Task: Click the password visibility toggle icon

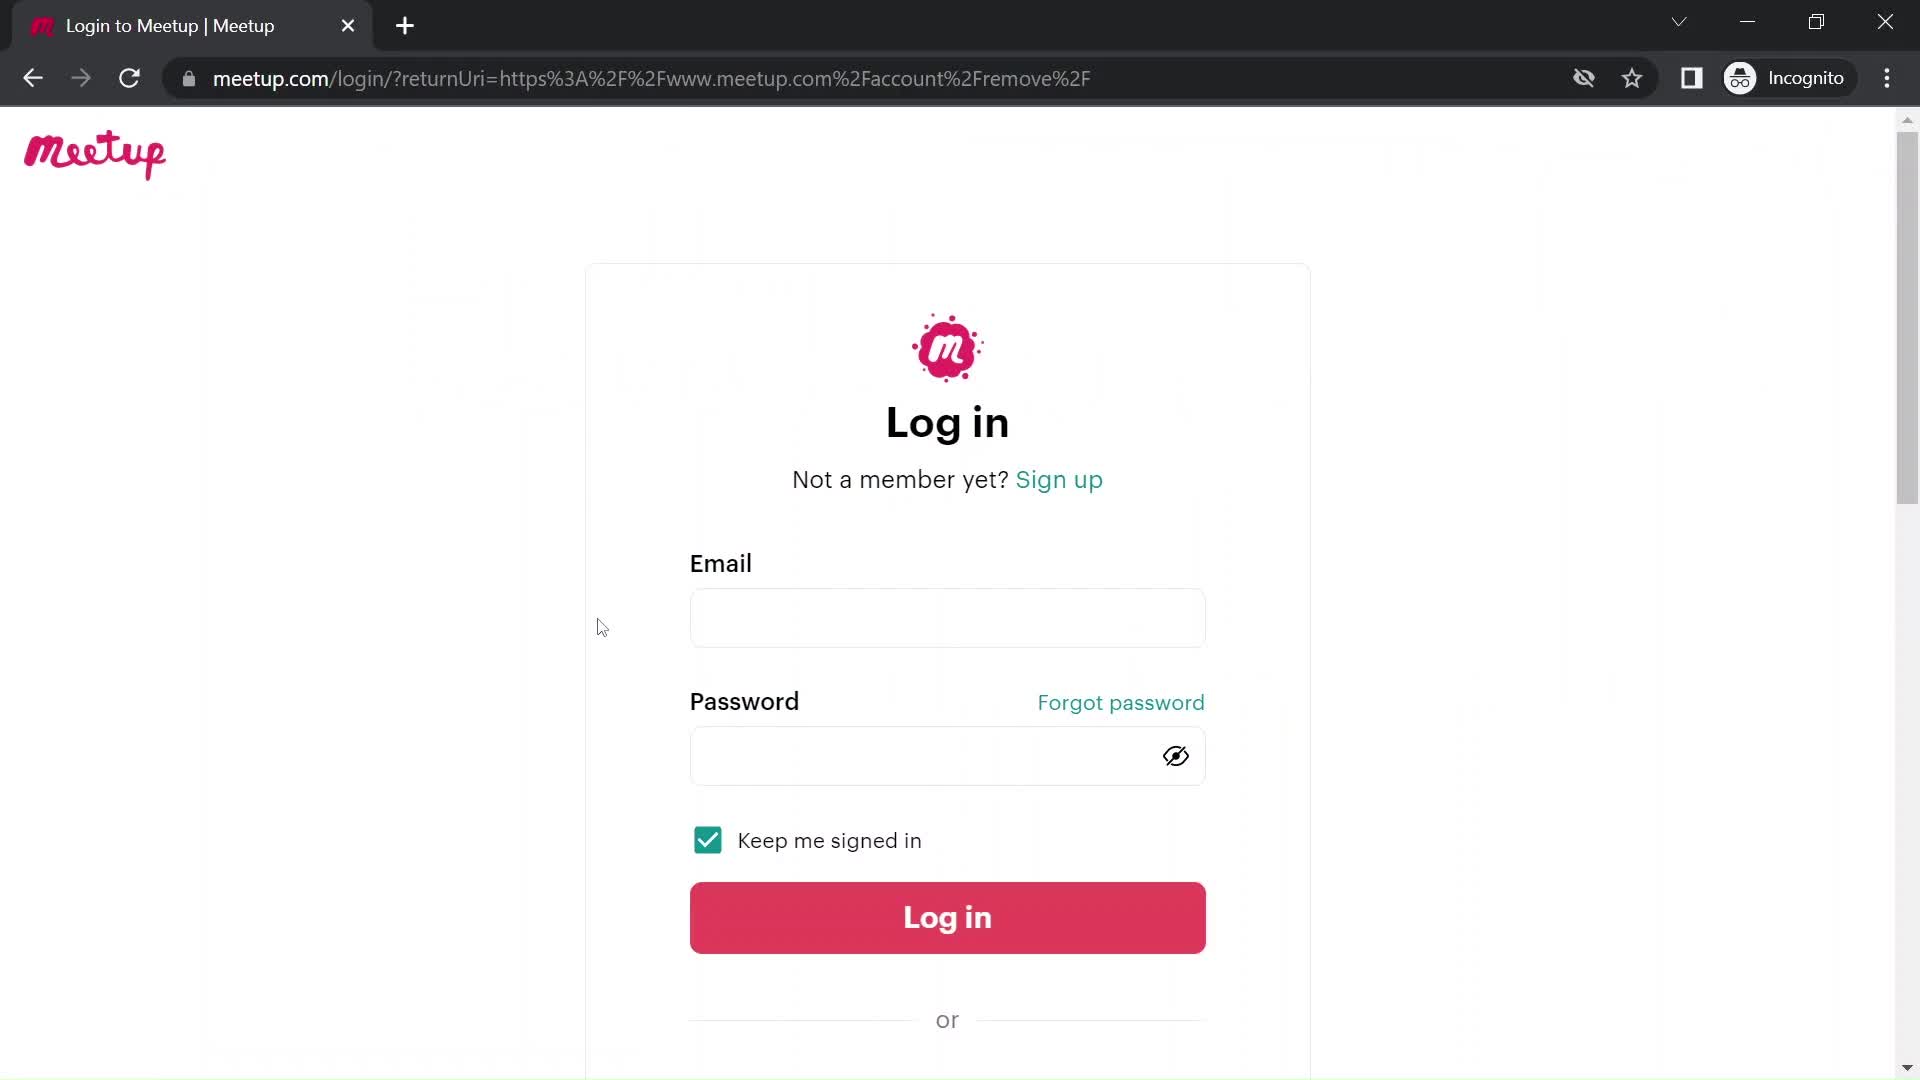Action: [1175, 756]
